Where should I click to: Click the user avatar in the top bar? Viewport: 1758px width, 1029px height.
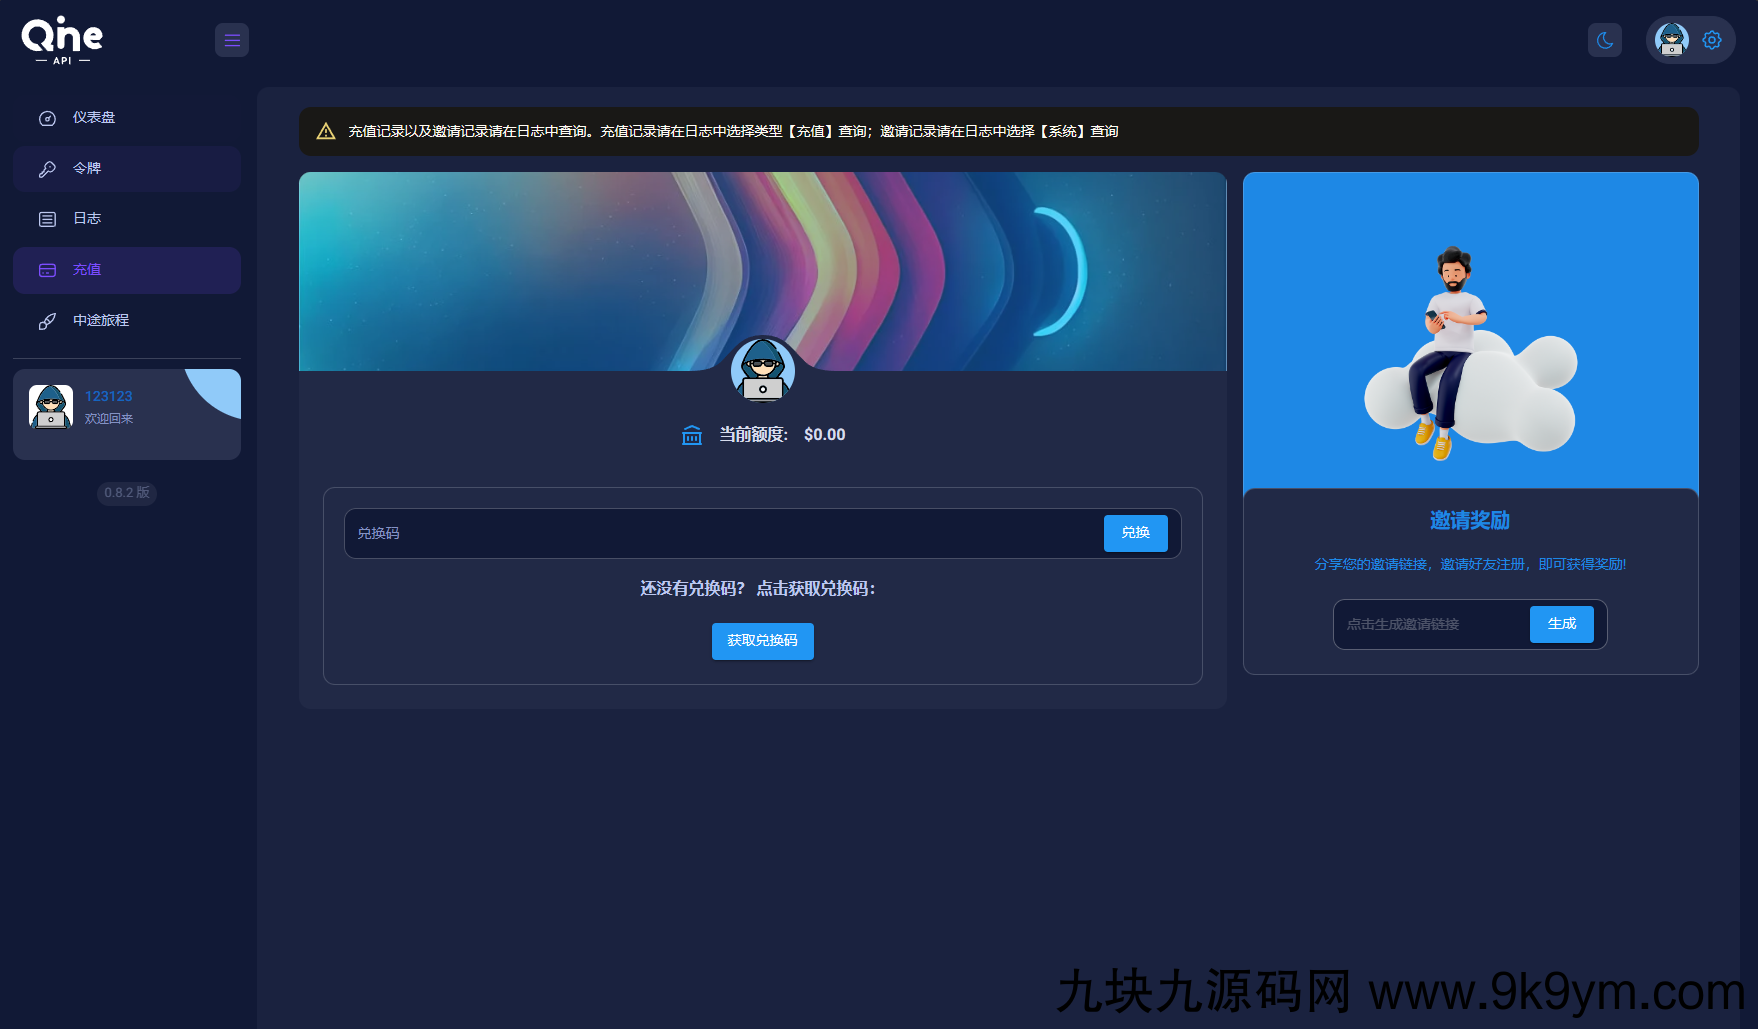pos(1671,40)
